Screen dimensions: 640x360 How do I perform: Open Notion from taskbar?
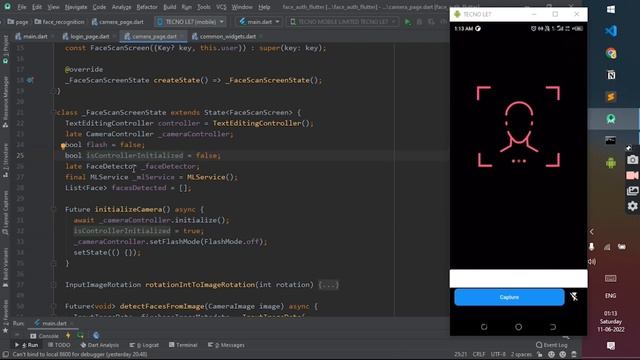click(x=611, y=75)
